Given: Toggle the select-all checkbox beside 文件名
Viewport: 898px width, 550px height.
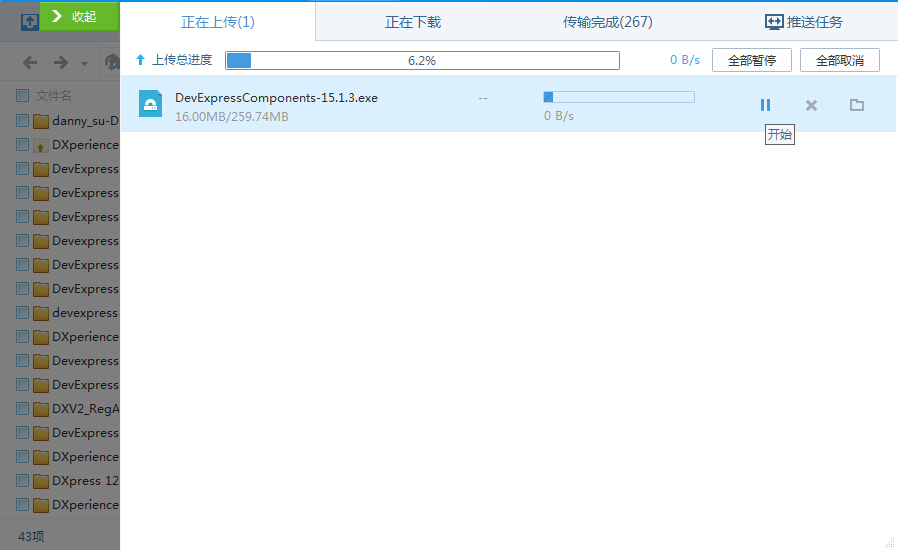Looking at the screenshot, I should [x=22, y=95].
